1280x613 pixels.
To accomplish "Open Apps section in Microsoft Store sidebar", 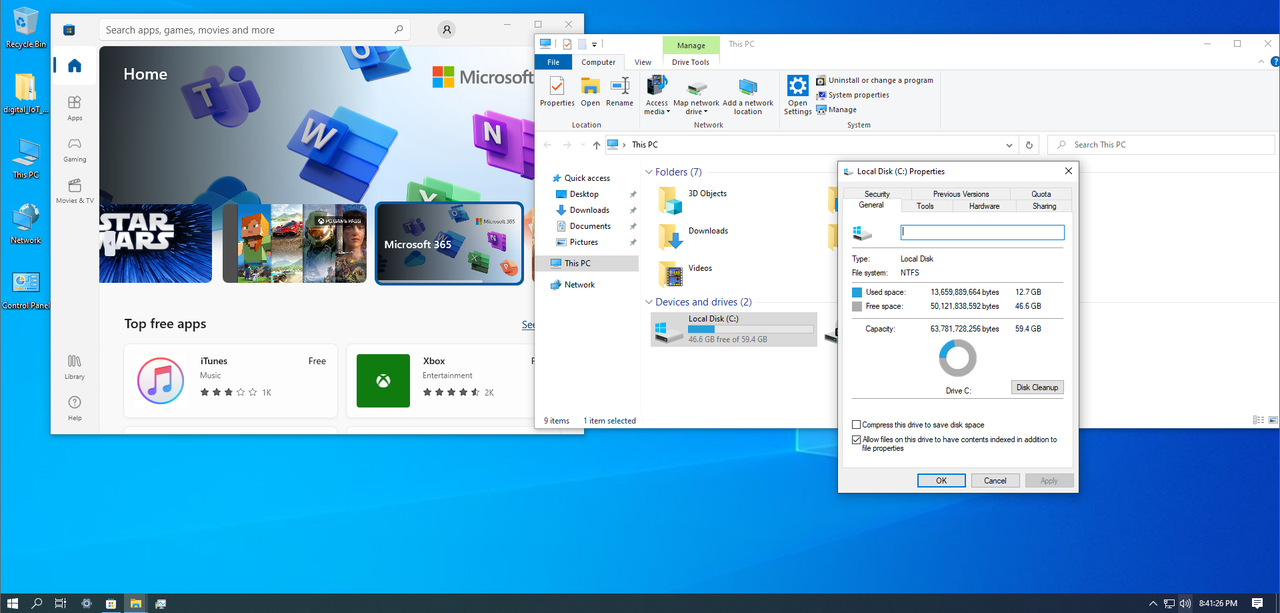I will pos(74,108).
